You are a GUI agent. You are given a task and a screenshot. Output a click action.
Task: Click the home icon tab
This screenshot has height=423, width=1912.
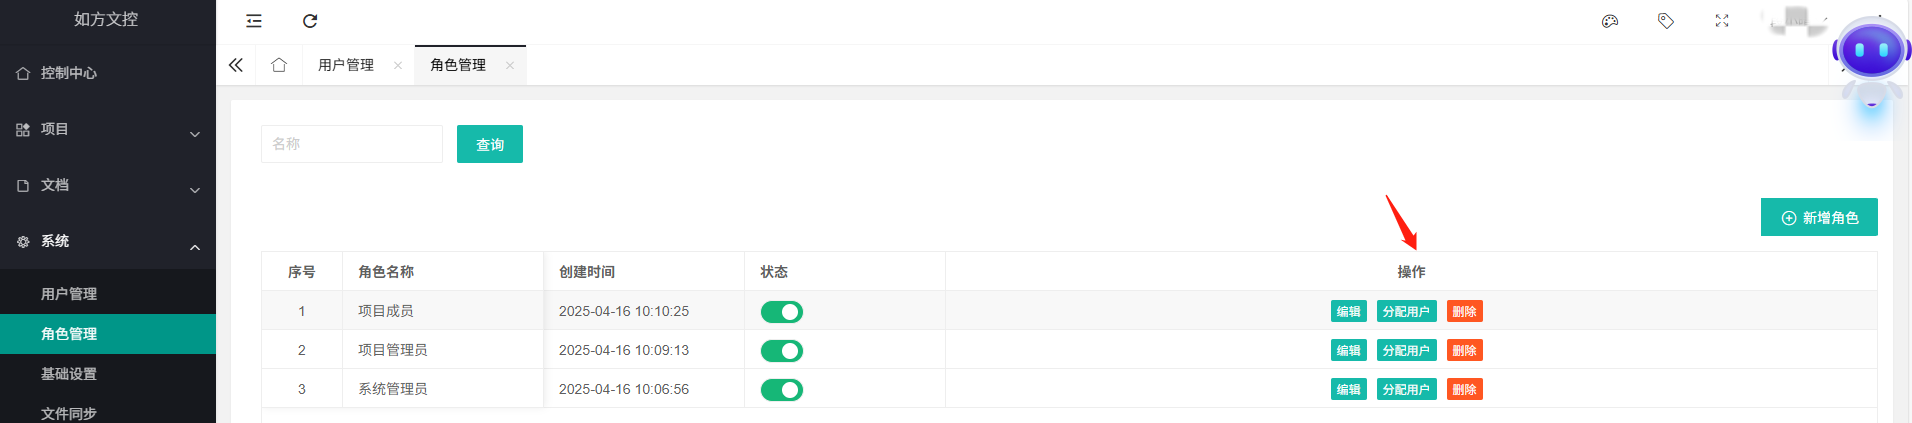point(279,65)
